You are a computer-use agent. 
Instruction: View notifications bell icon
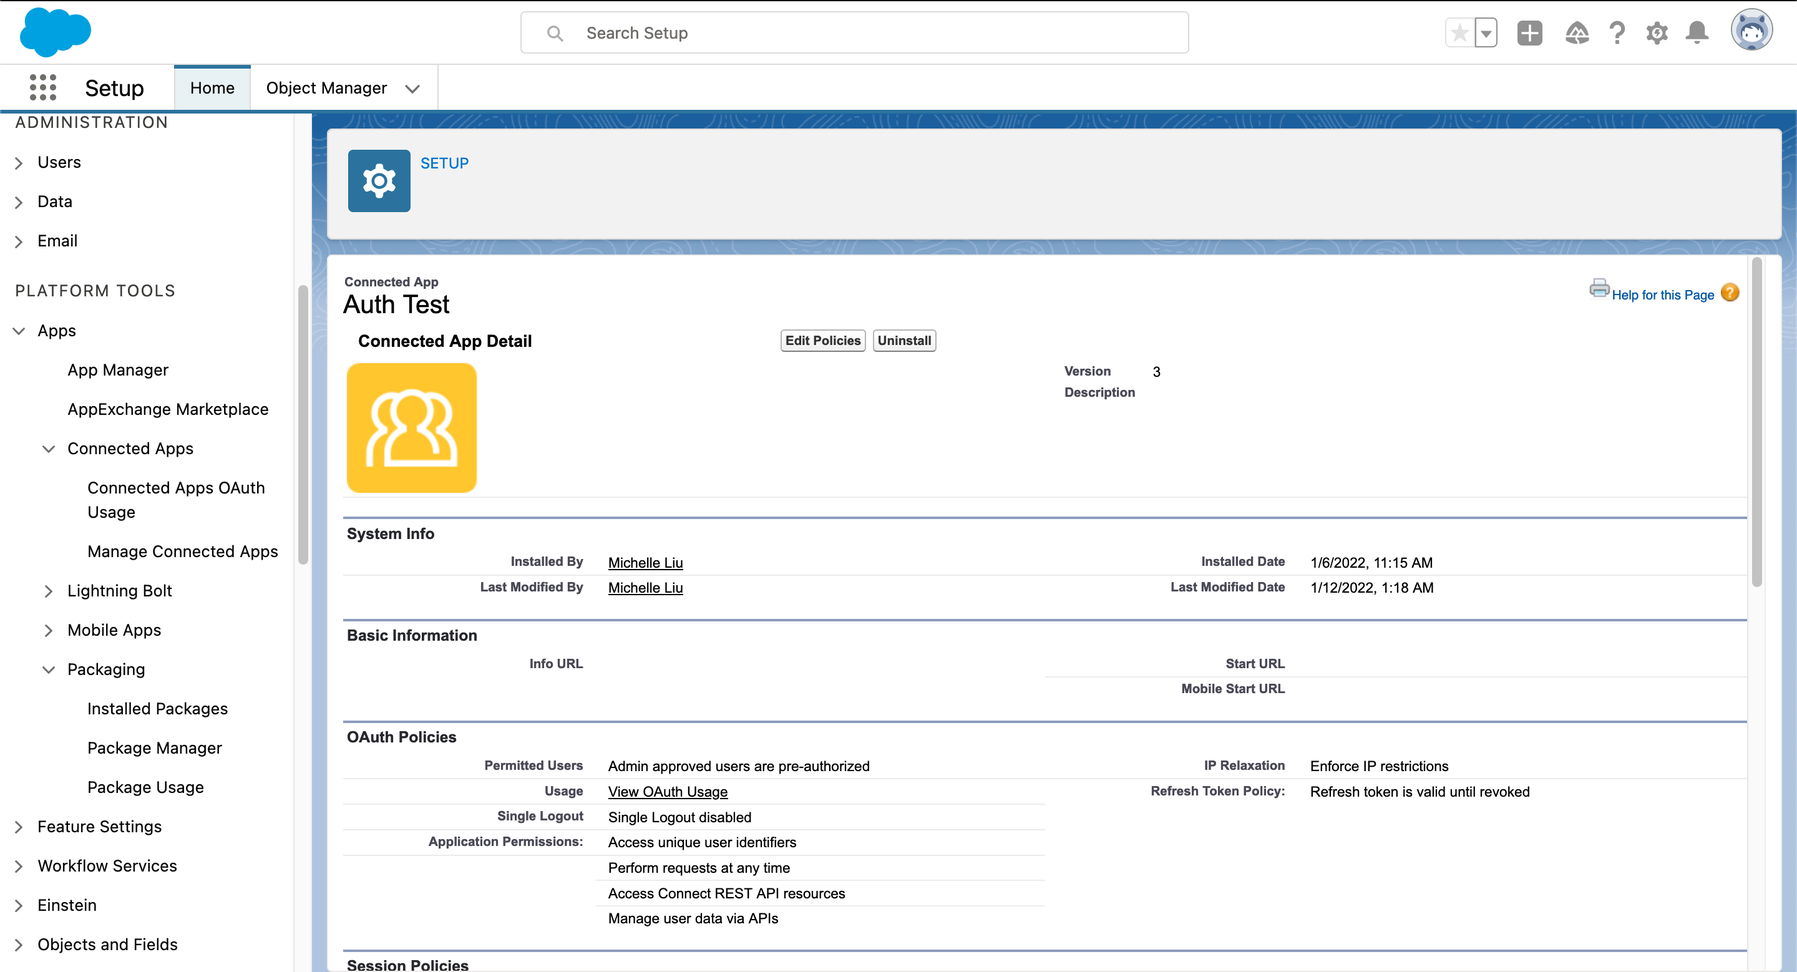point(1697,33)
